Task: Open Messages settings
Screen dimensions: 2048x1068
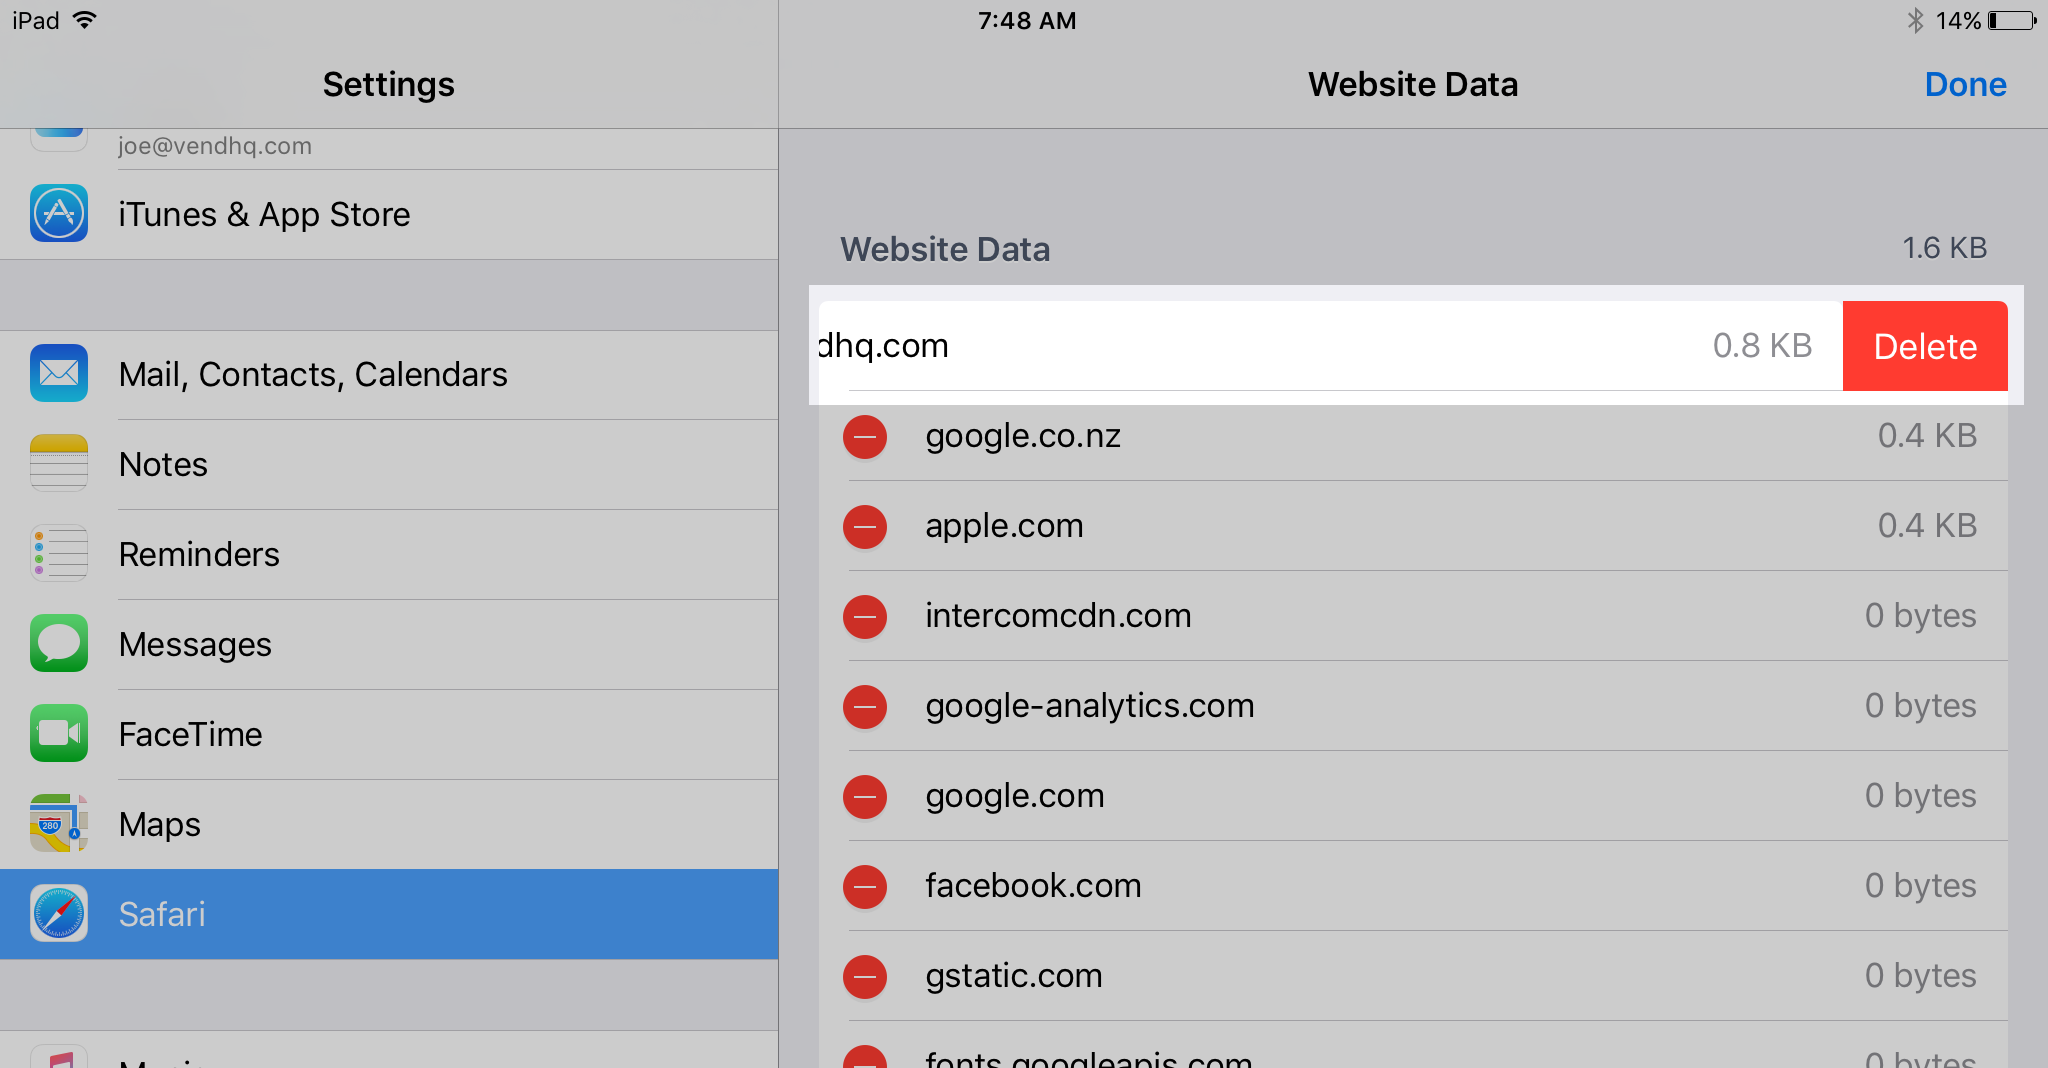Action: tap(389, 645)
